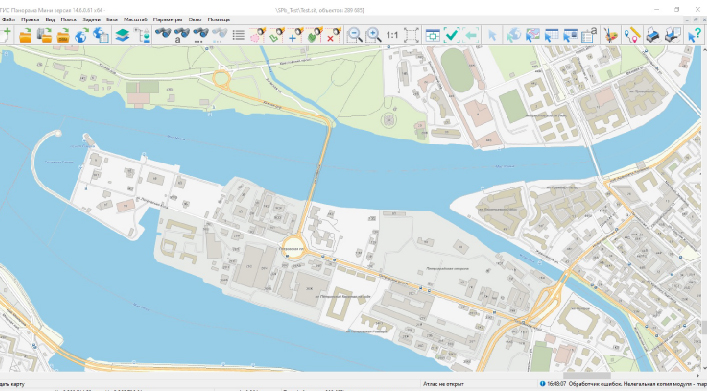This screenshot has height=391, width=707.
Task: Open the Масштаб menu
Action: (135, 19)
